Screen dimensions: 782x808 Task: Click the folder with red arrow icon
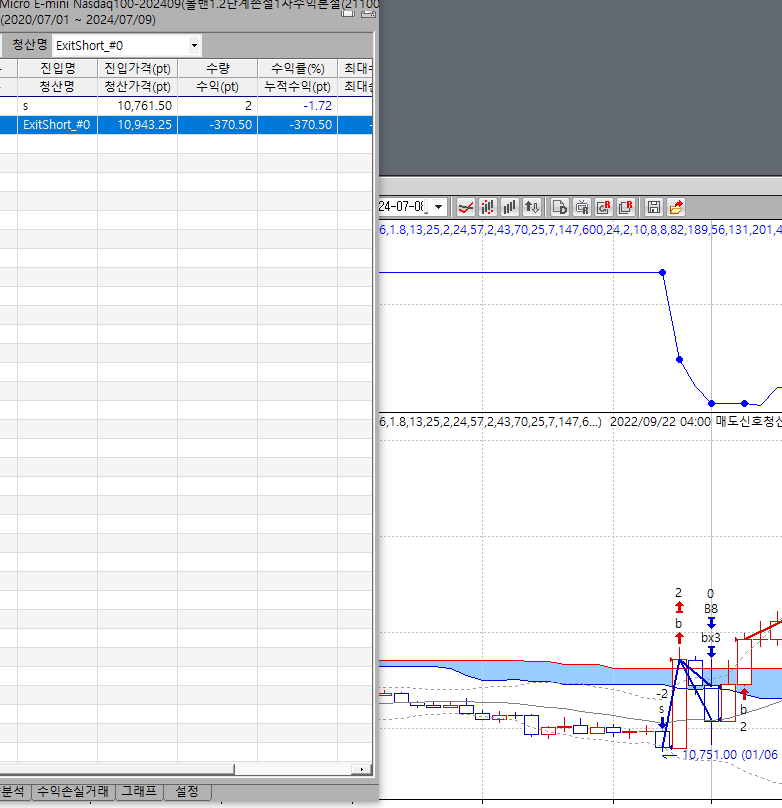pos(676,207)
